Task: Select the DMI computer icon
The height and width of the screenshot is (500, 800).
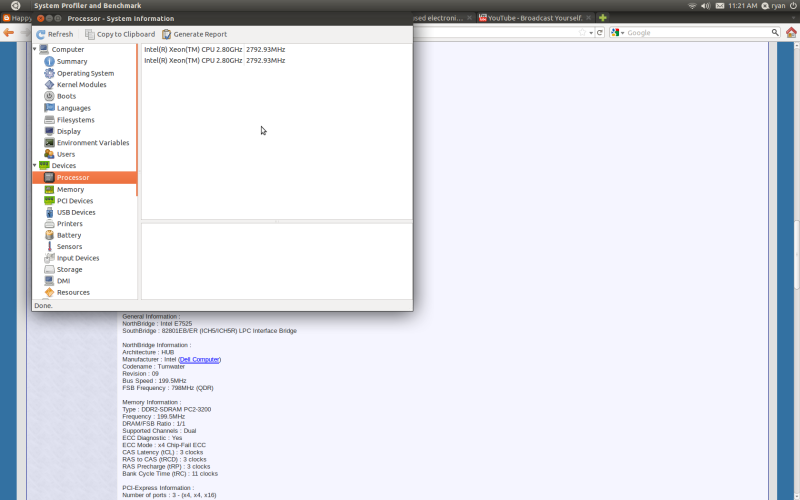Action: coord(49,281)
